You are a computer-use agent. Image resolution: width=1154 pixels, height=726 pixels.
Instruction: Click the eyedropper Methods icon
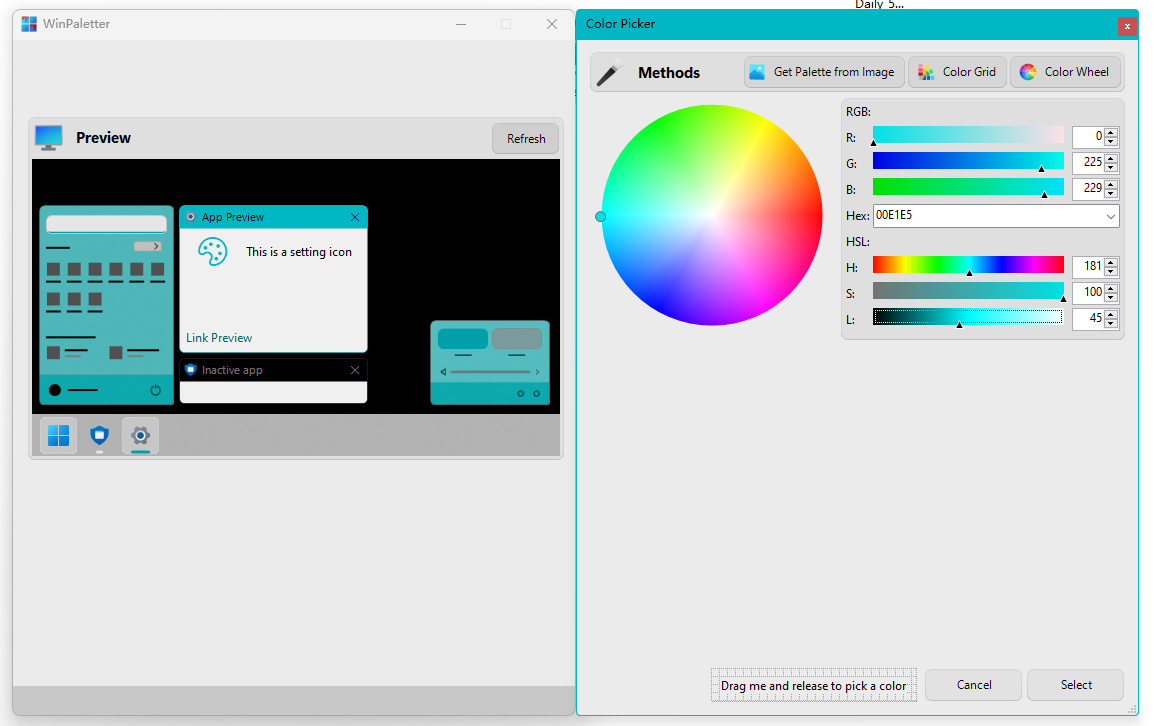coord(609,72)
